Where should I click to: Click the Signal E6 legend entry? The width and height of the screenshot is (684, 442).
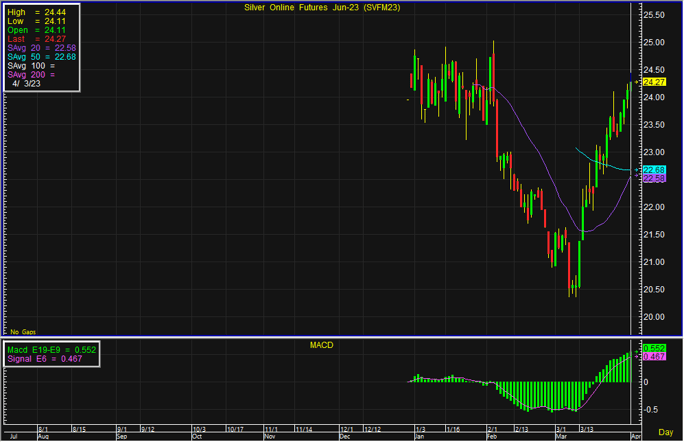click(x=44, y=359)
